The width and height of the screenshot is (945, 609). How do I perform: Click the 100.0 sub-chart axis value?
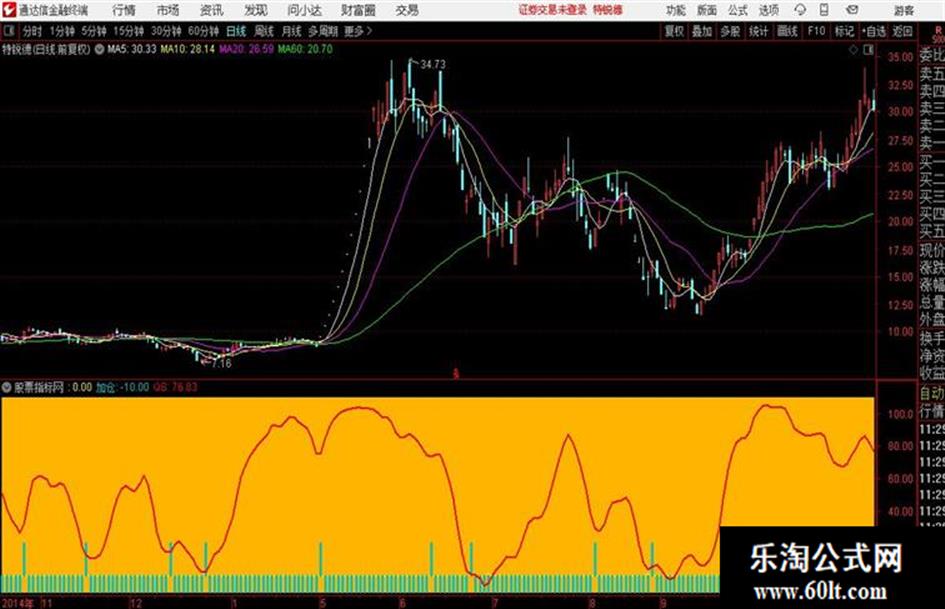(900, 414)
